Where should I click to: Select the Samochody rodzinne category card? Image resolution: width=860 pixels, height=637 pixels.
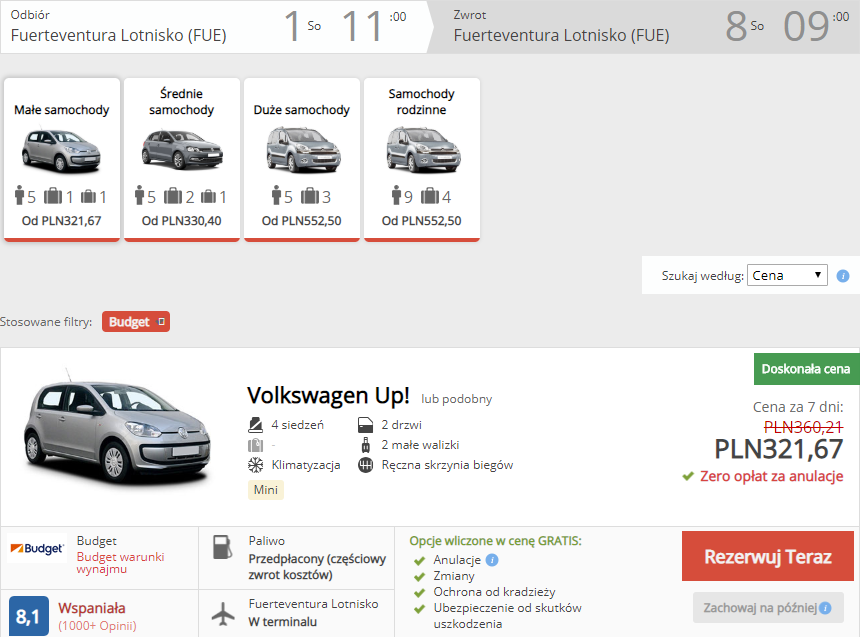point(422,159)
